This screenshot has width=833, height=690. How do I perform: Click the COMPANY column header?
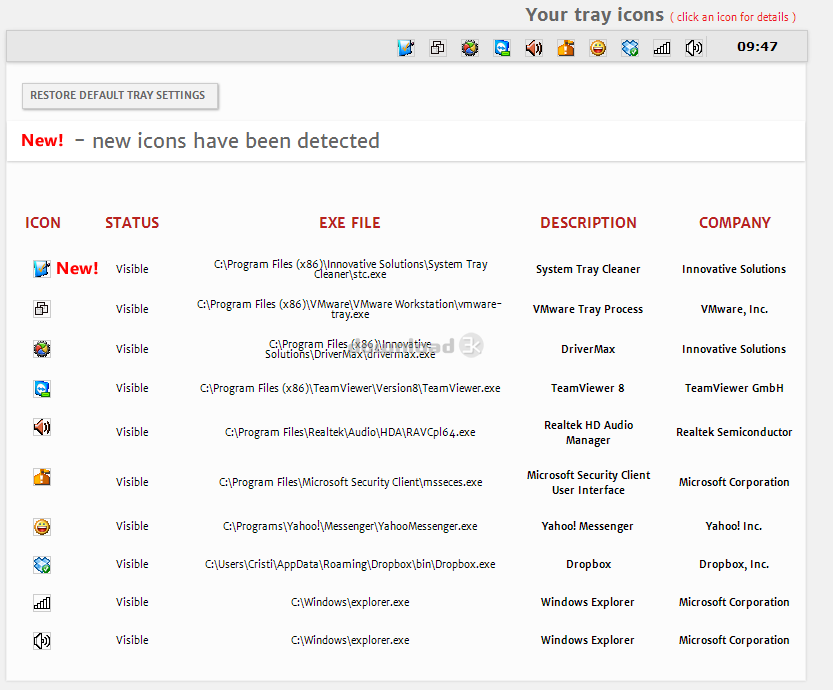pyautogui.click(x=735, y=223)
